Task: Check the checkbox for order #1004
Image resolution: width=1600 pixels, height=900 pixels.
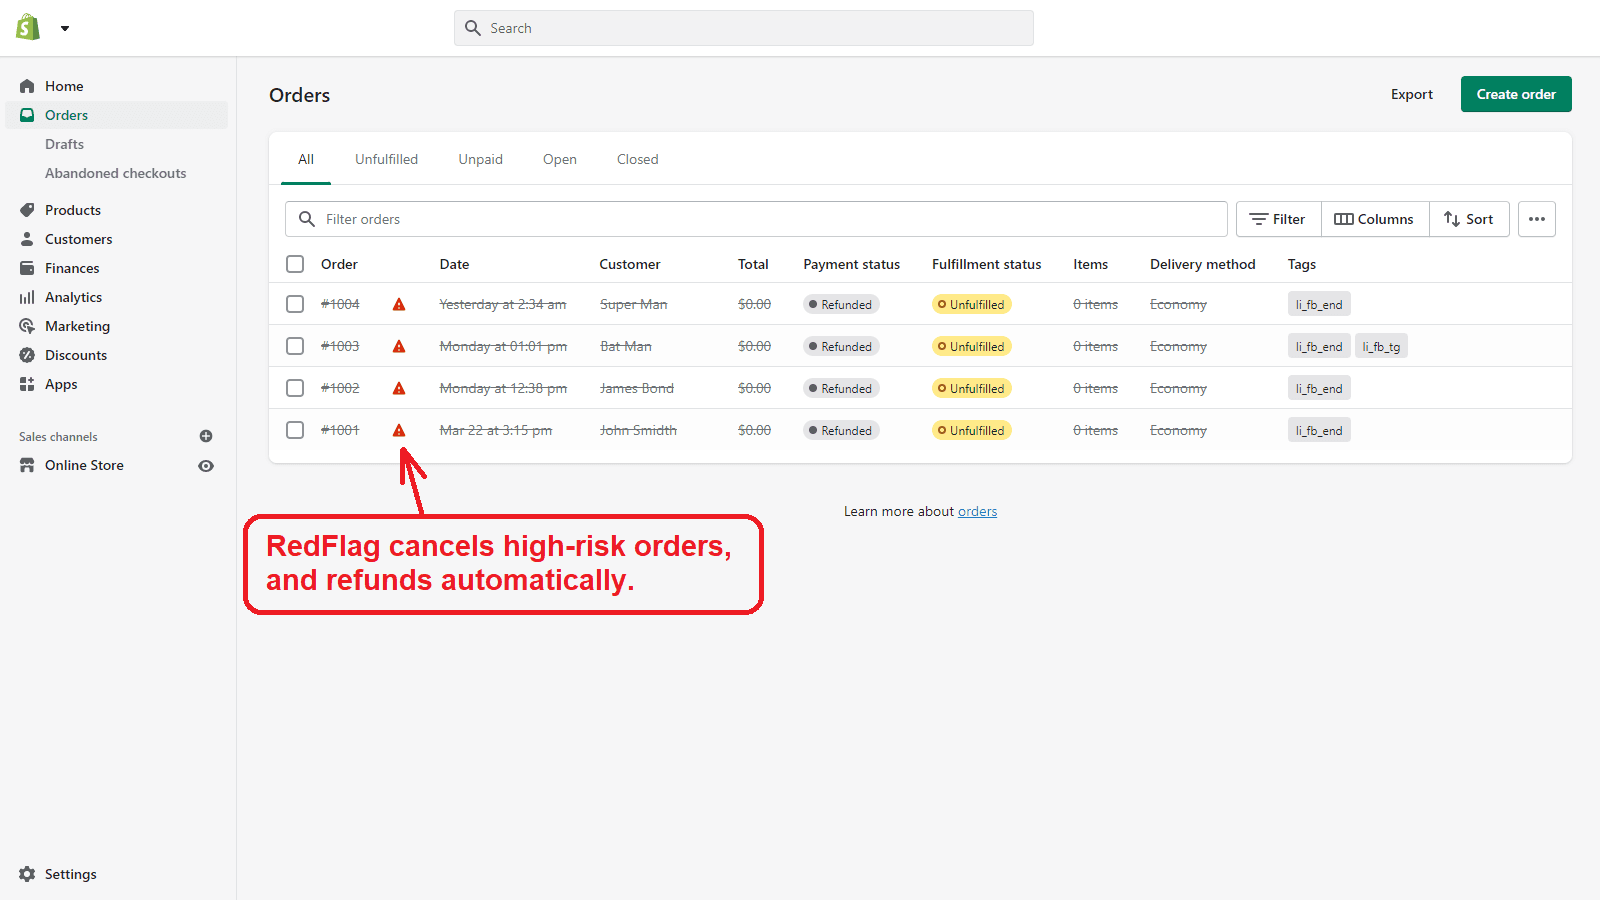Action: 295,304
